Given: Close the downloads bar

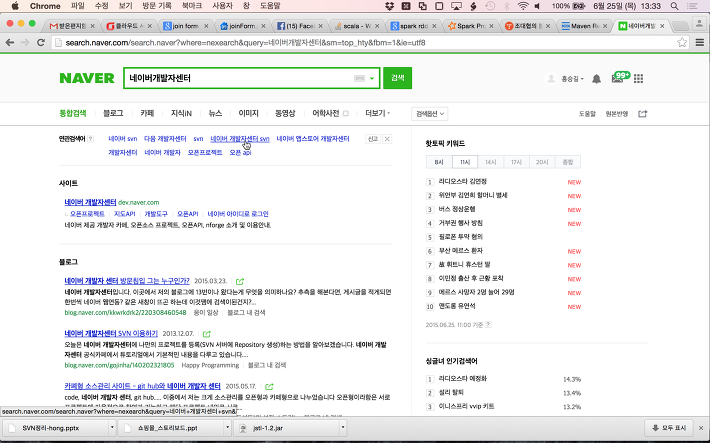Looking at the screenshot, I should point(701,428).
